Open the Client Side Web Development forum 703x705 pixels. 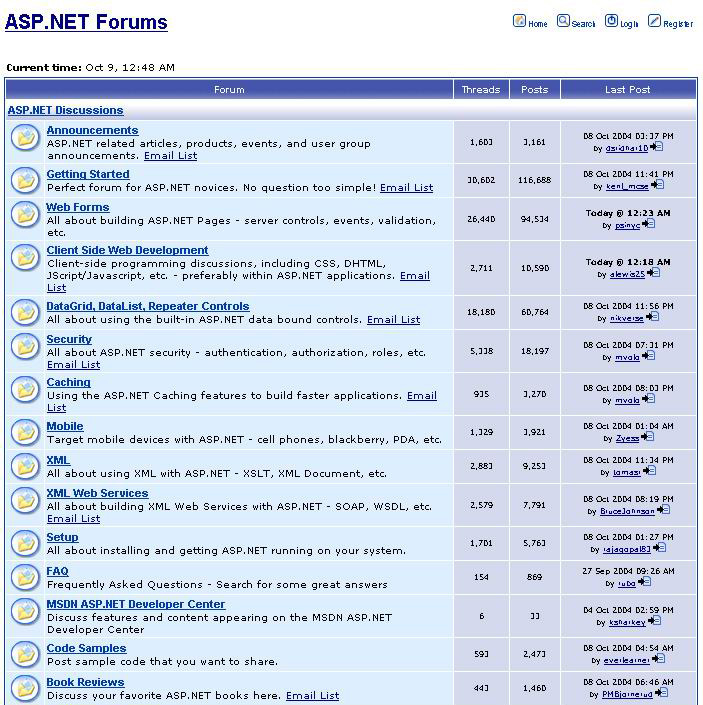[128, 250]
